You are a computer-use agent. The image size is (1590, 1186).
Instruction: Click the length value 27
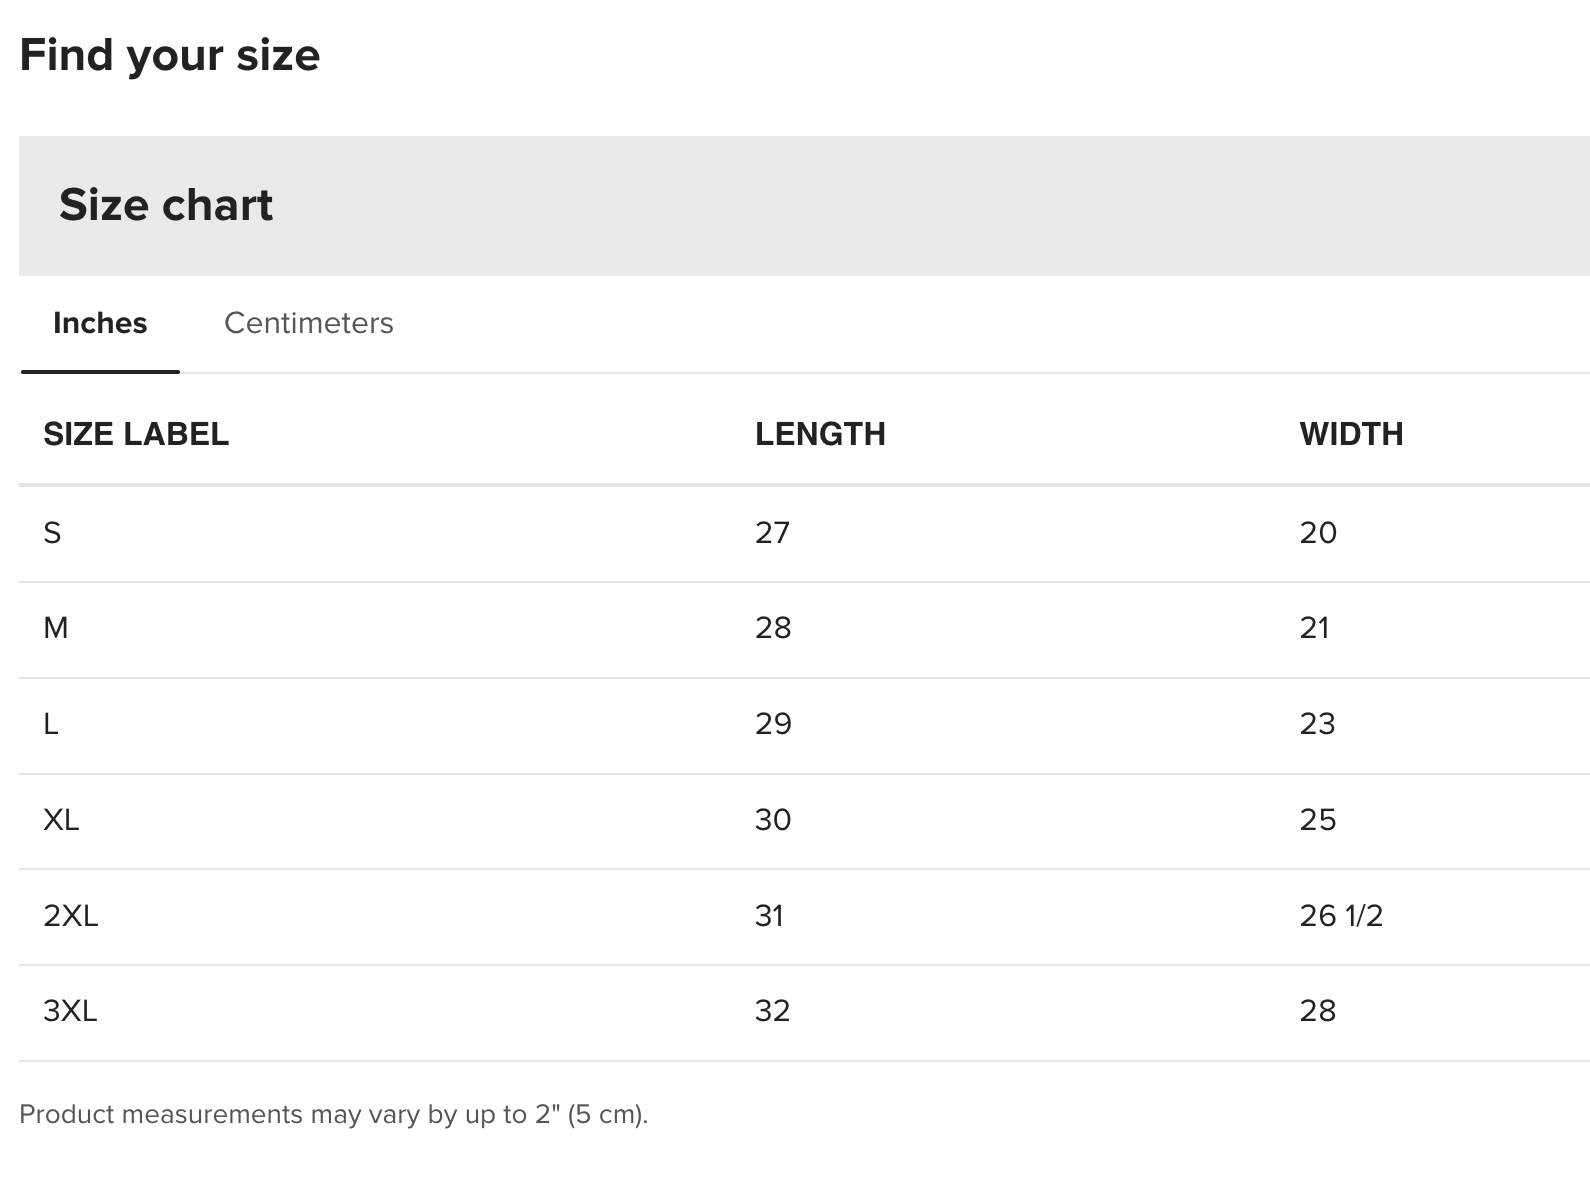(772, 533)
